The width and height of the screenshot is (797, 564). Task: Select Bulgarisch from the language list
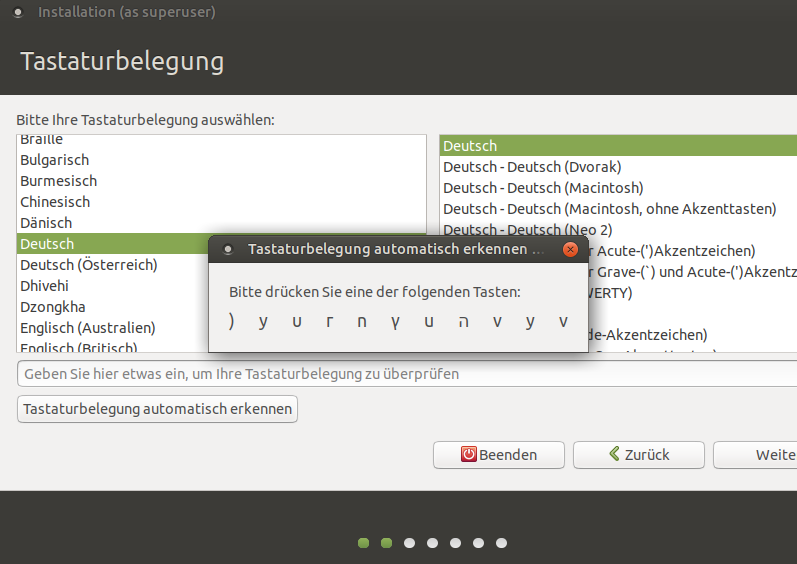(55, 160)
